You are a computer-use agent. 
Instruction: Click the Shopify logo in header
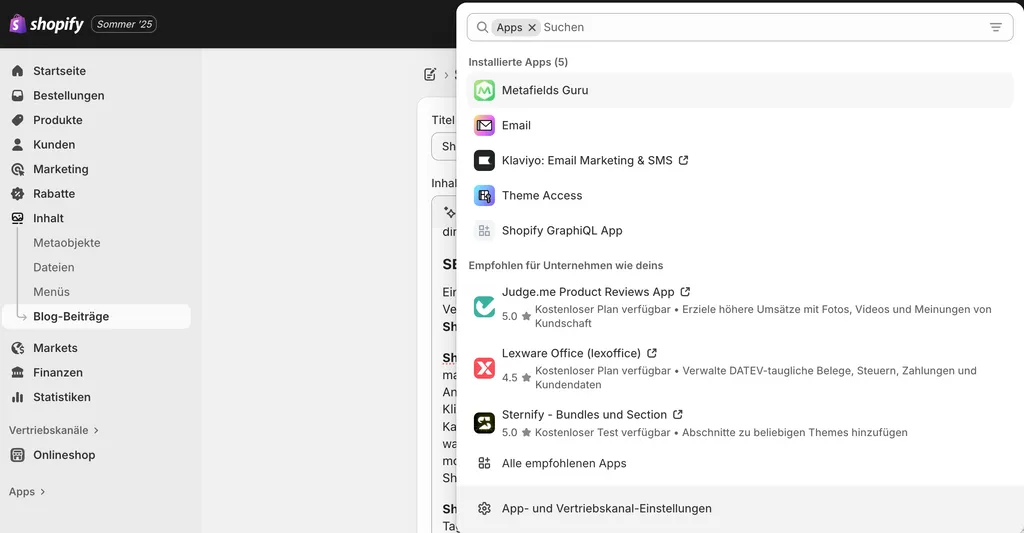pyautogui.click(x=47, y=24)
